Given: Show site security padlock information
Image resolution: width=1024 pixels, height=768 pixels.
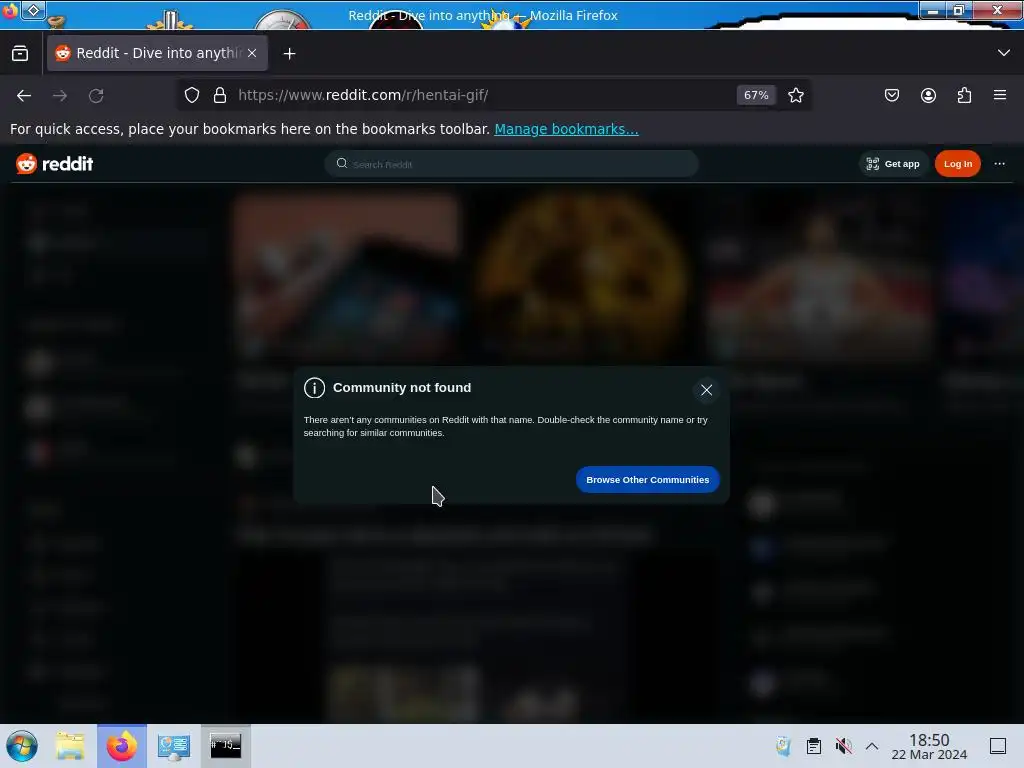Looking at the screenshot, I should point(220,95).
